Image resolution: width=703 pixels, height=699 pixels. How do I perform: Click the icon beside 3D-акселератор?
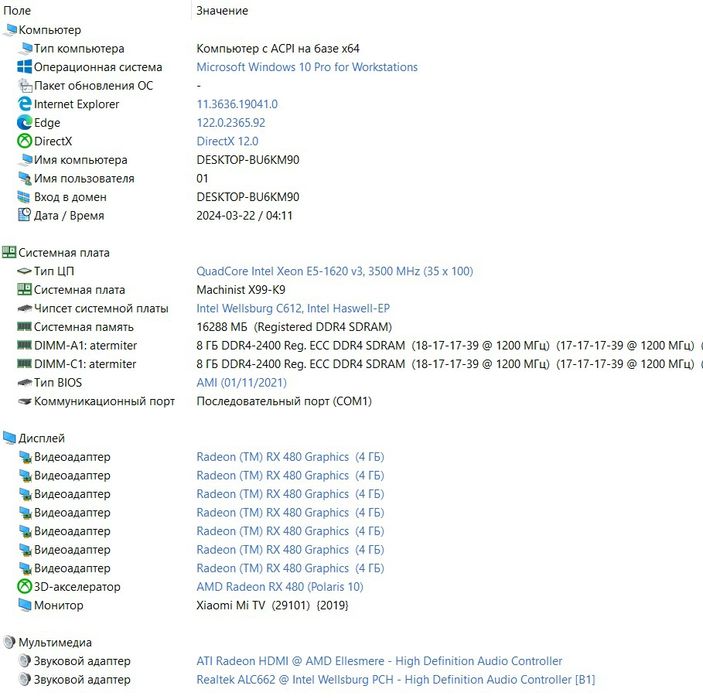click(24, 586)
